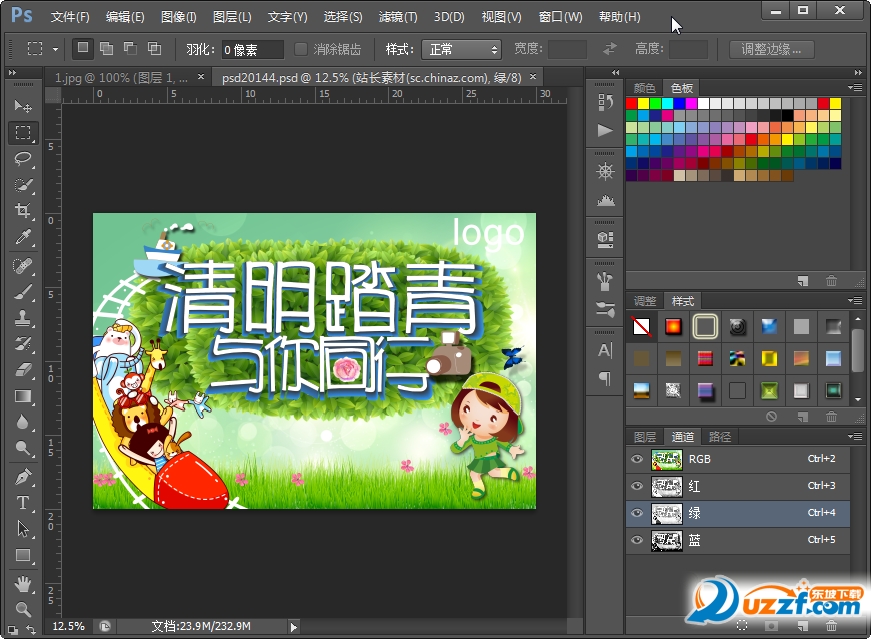Select the Hand tool
This screenshot has width=871, height=639.
click(22, 583)
